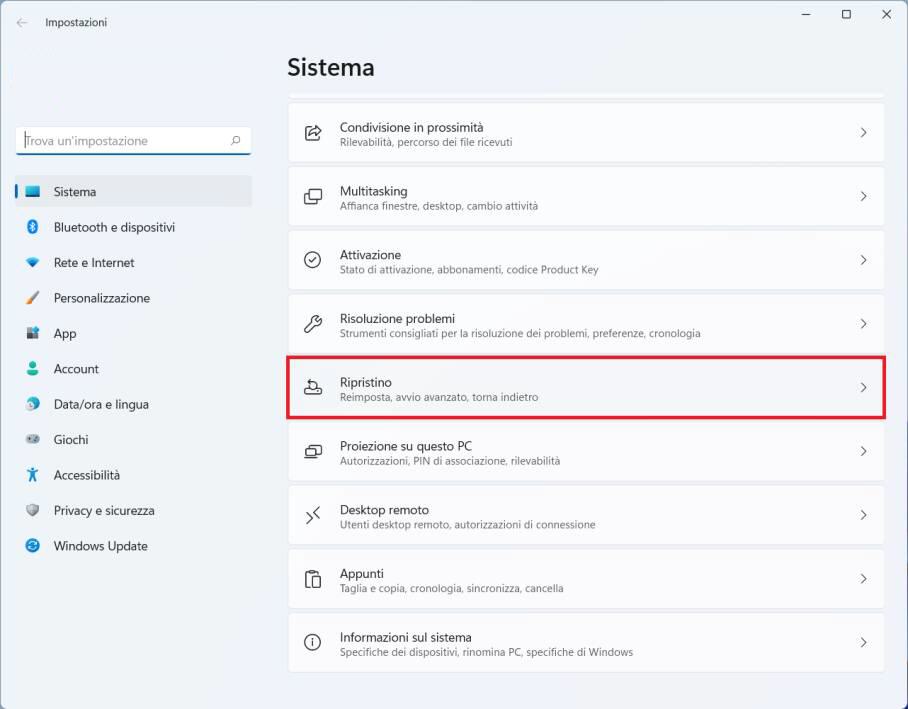Select Privacy e sicurezza in sidebar

pos(104,511)
